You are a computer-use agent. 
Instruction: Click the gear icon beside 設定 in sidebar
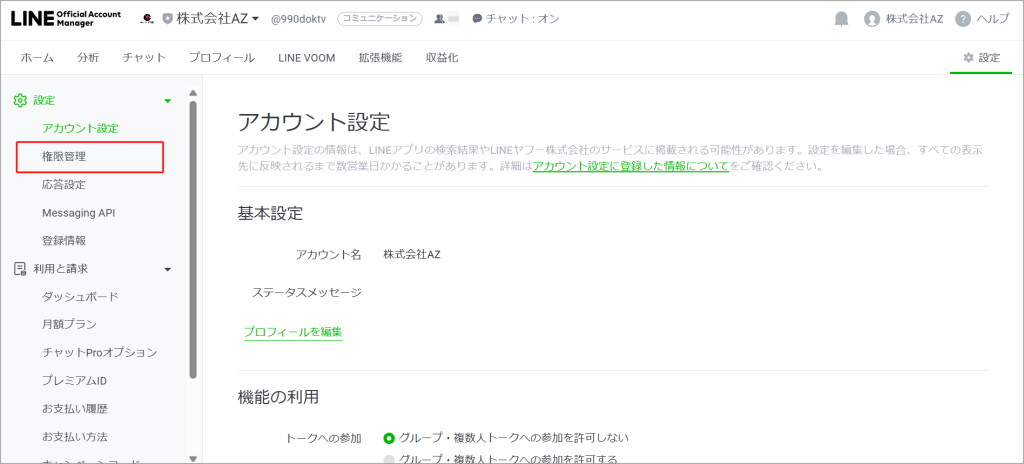click(19, 100)
